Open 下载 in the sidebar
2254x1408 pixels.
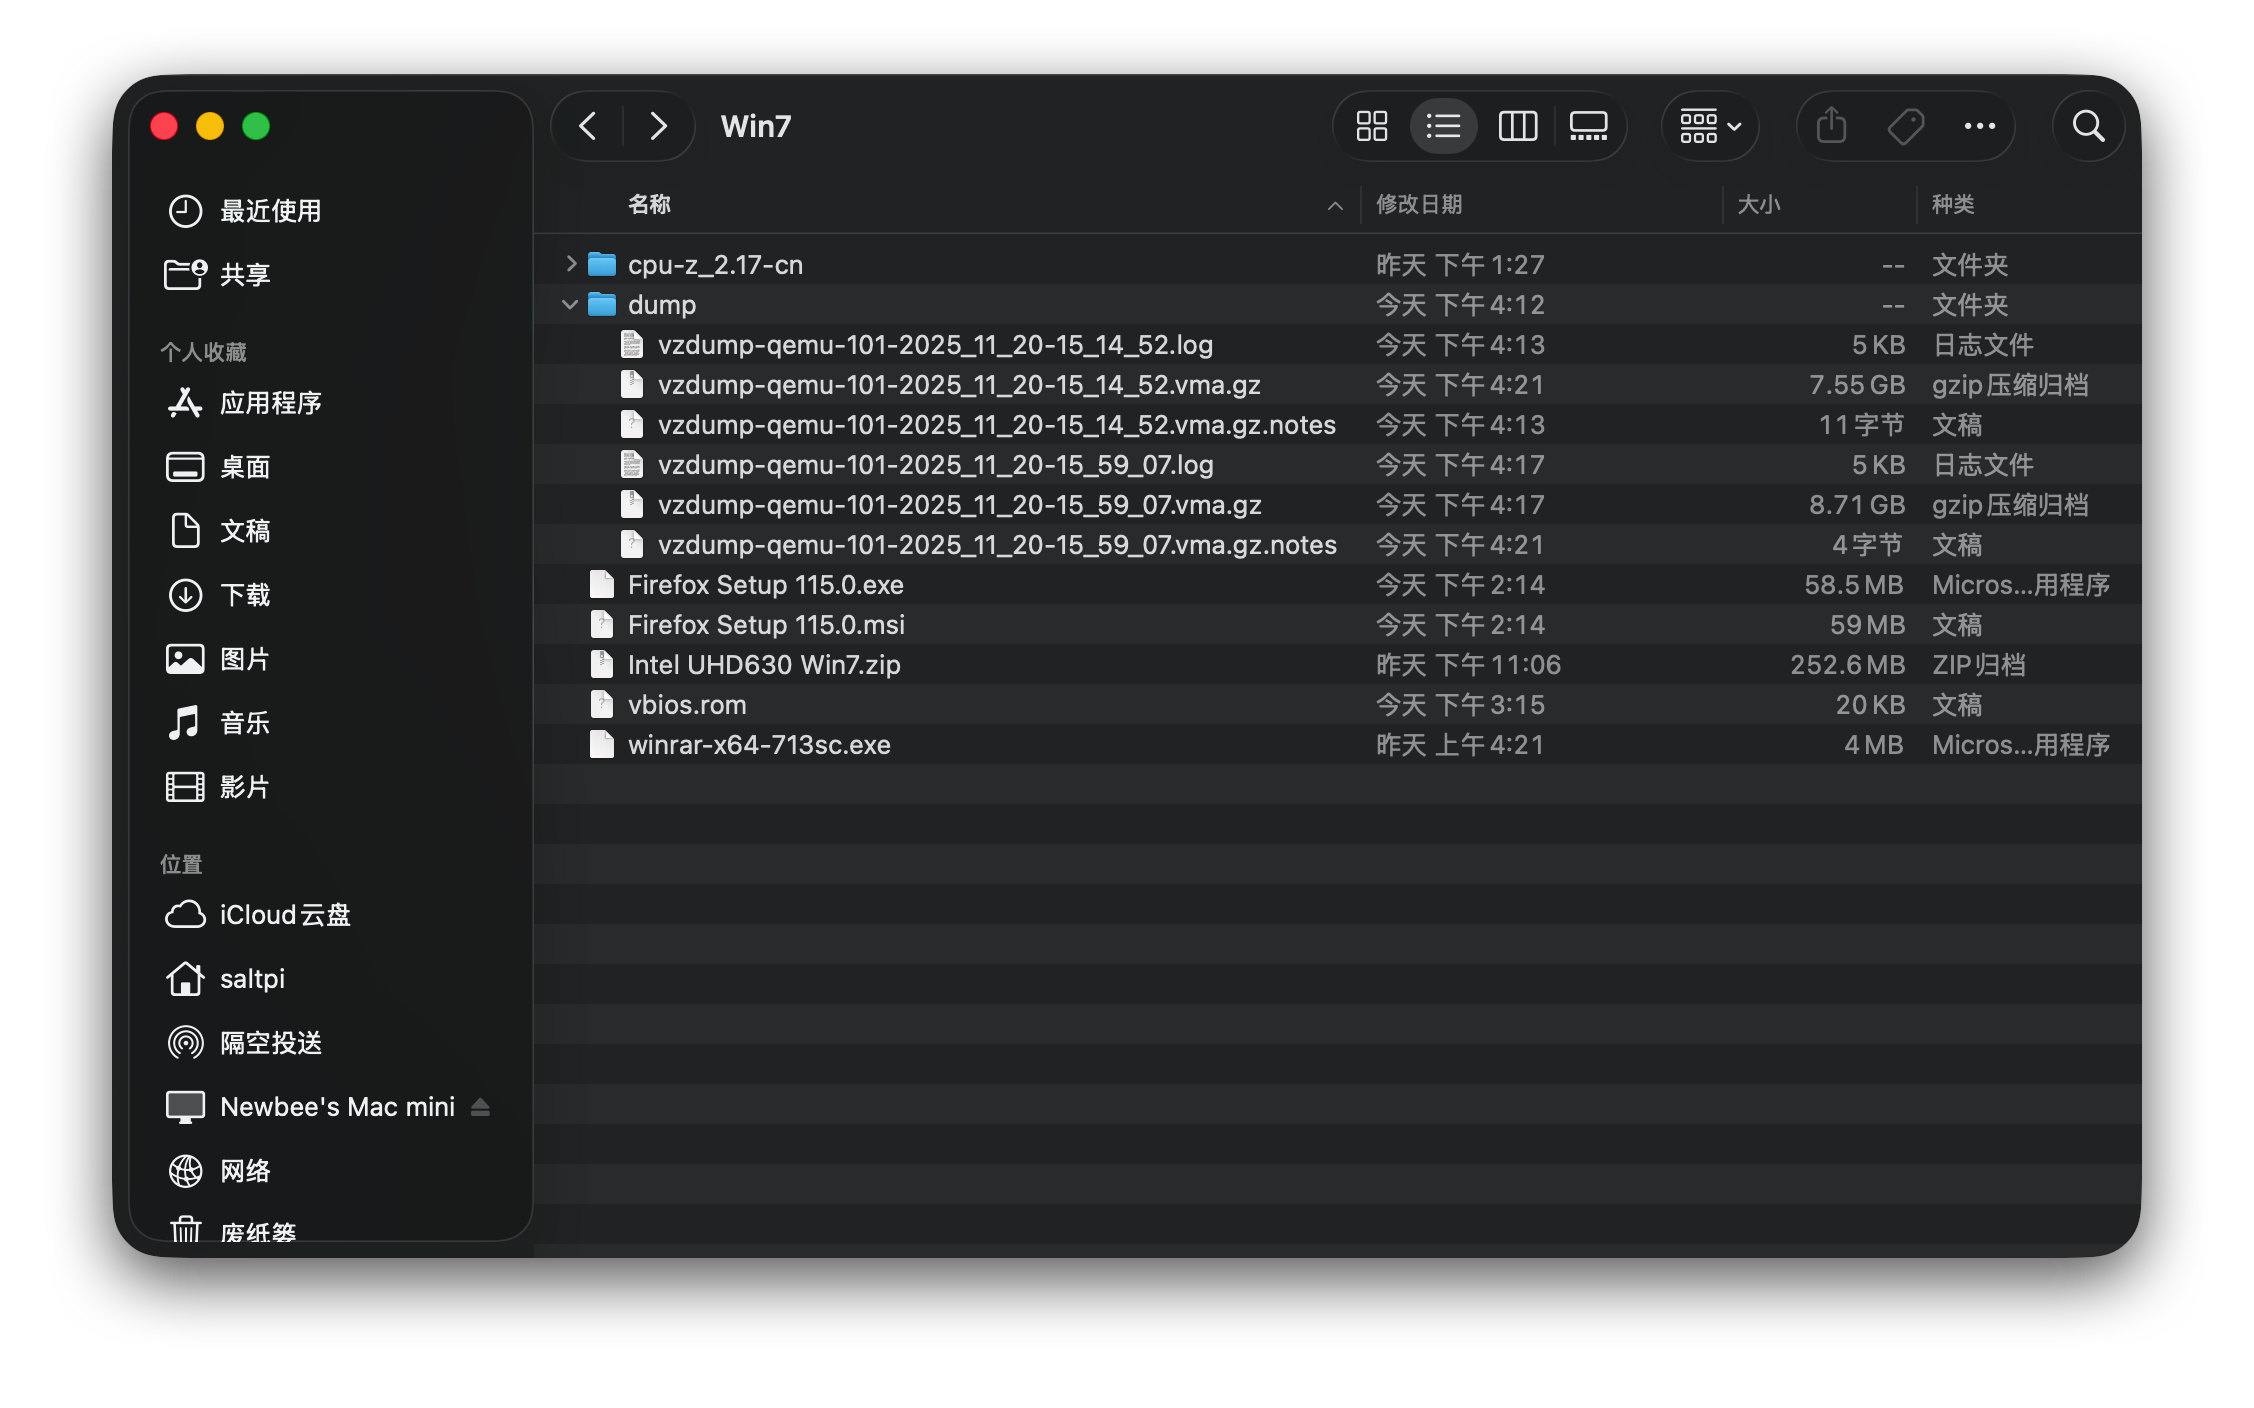[244, 595]
